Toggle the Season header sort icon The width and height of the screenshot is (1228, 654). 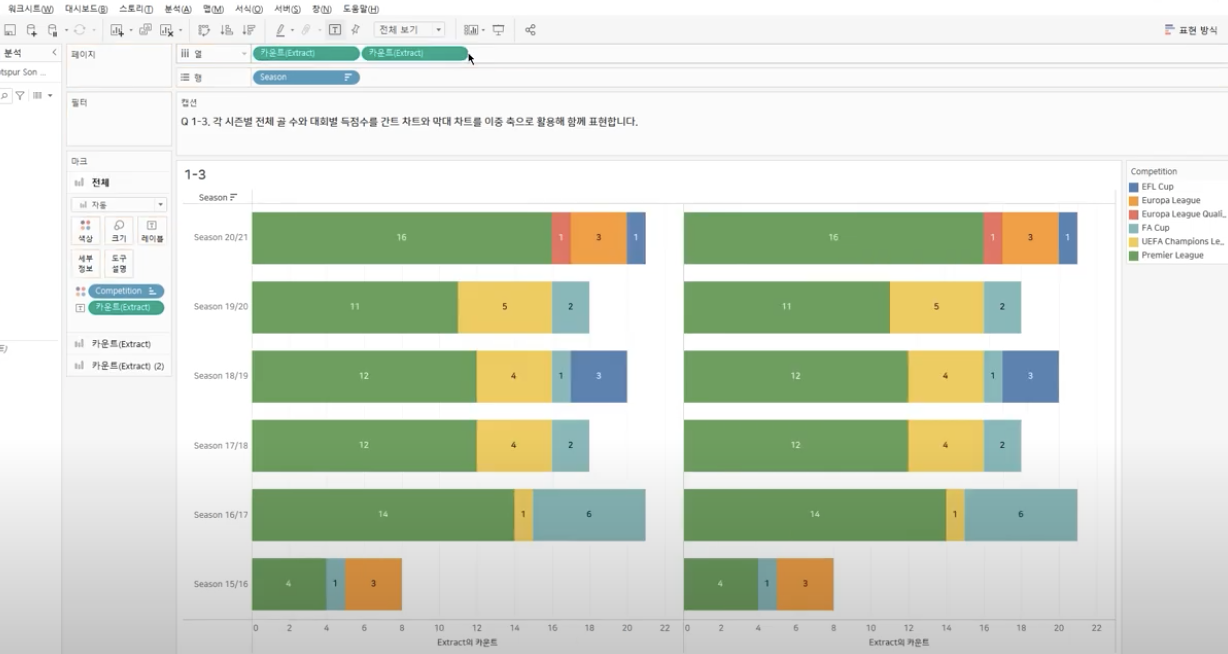click(x=234, y=197)
